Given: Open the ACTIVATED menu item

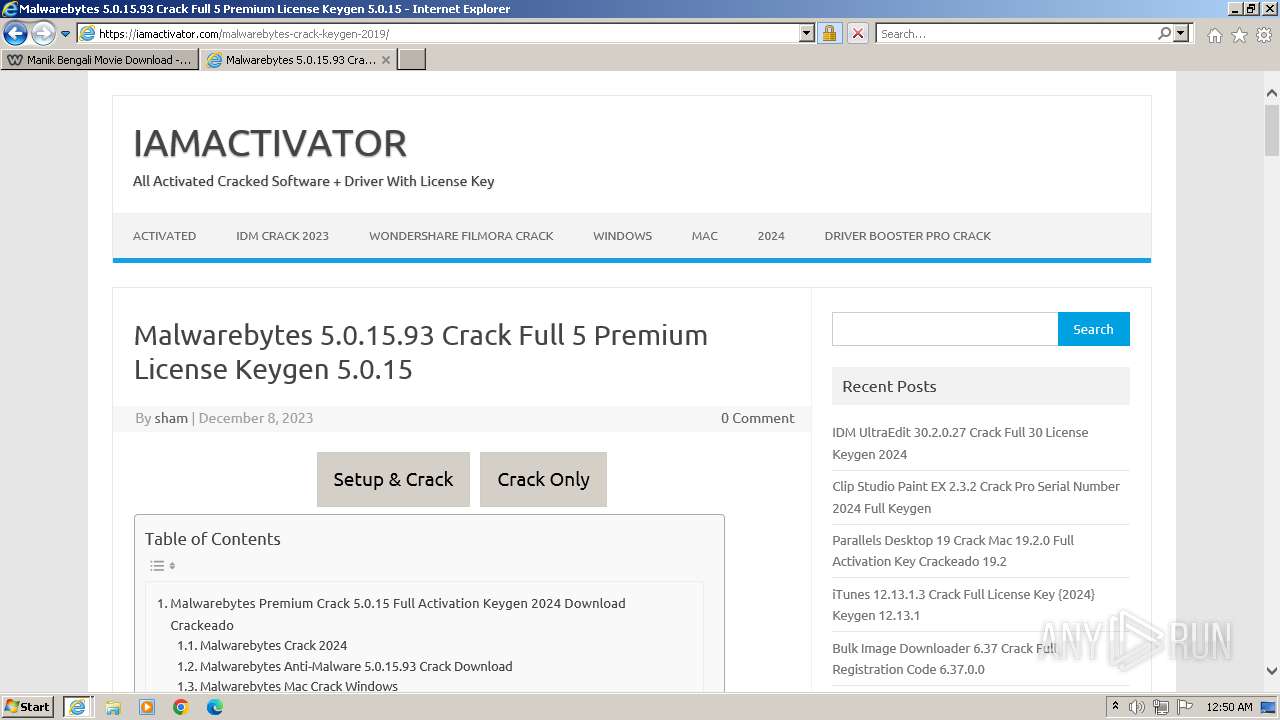Looking at the screenshot, I should [164, 236].
